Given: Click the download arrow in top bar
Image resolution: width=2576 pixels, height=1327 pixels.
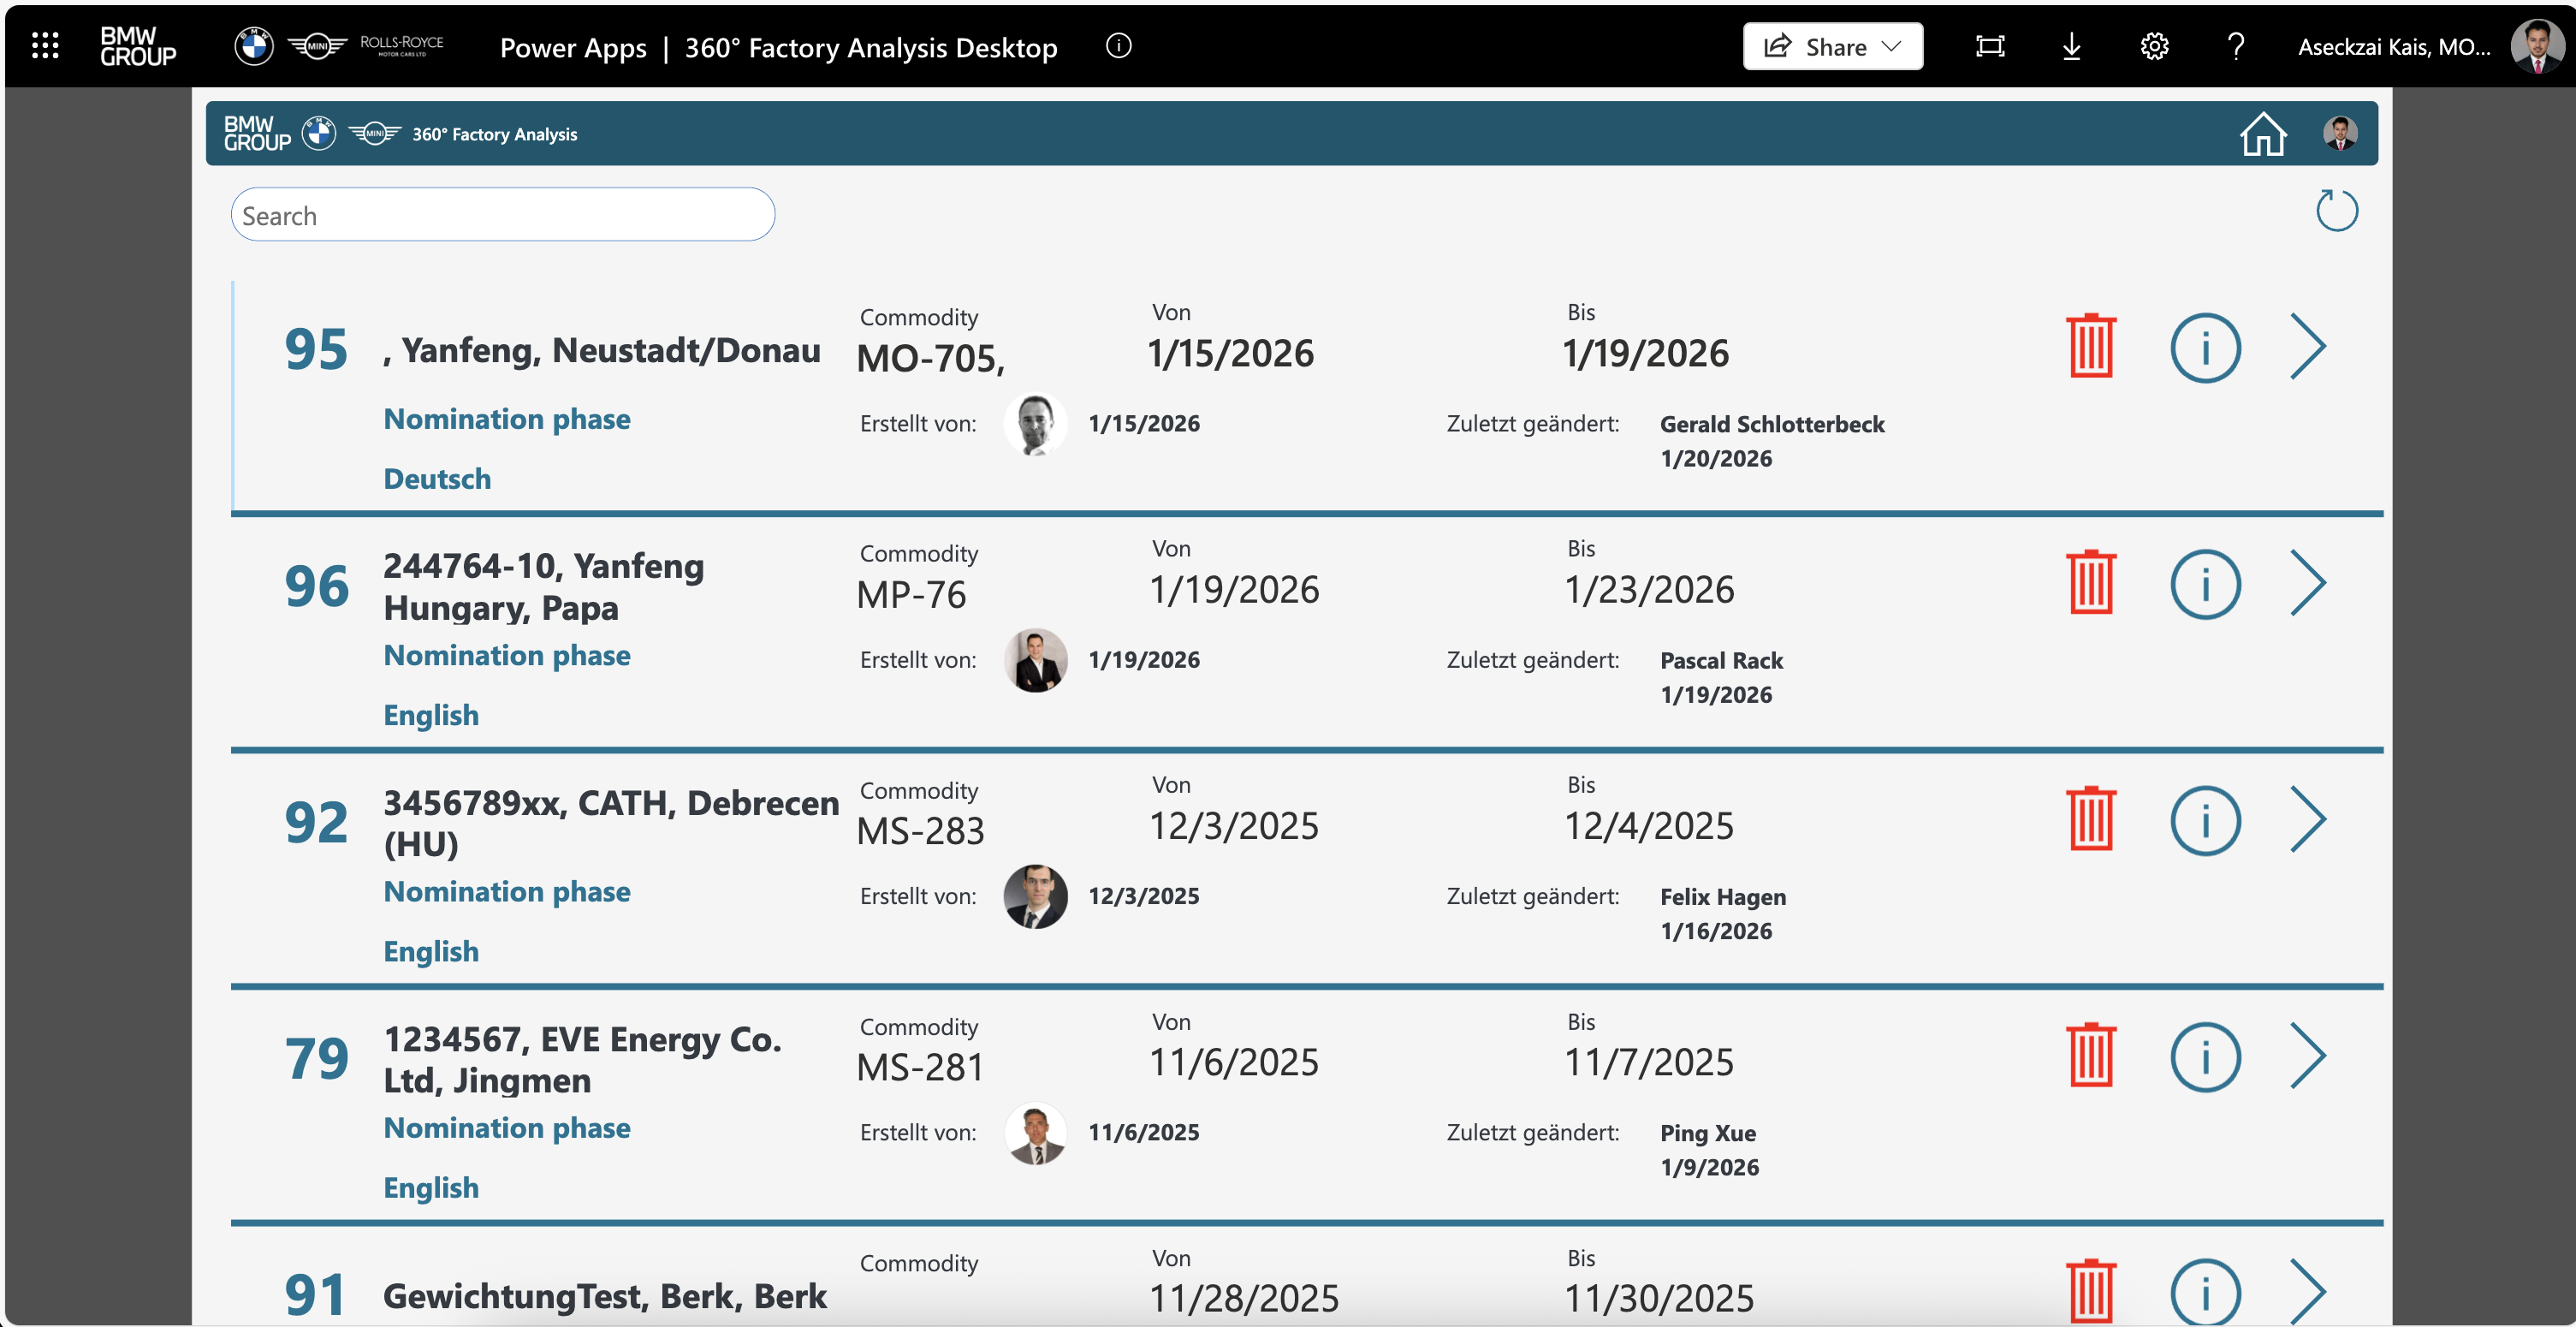Looking at the screenshot, I should coord(2072,46).
